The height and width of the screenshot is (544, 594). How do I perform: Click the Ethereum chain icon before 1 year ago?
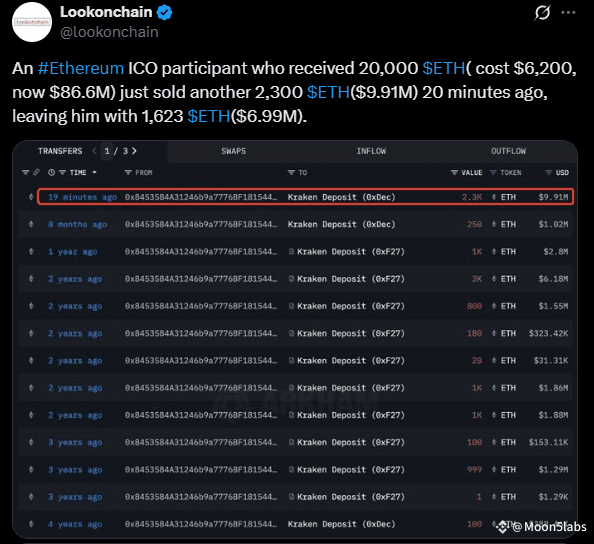(x=31, y=251)
